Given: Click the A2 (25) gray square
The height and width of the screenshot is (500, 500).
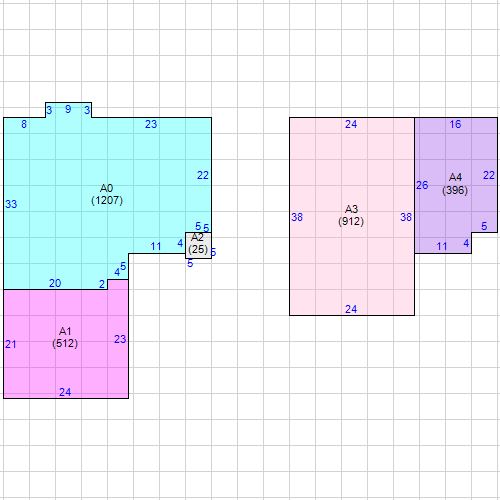Looking at the screenshot, I should 198,245.
